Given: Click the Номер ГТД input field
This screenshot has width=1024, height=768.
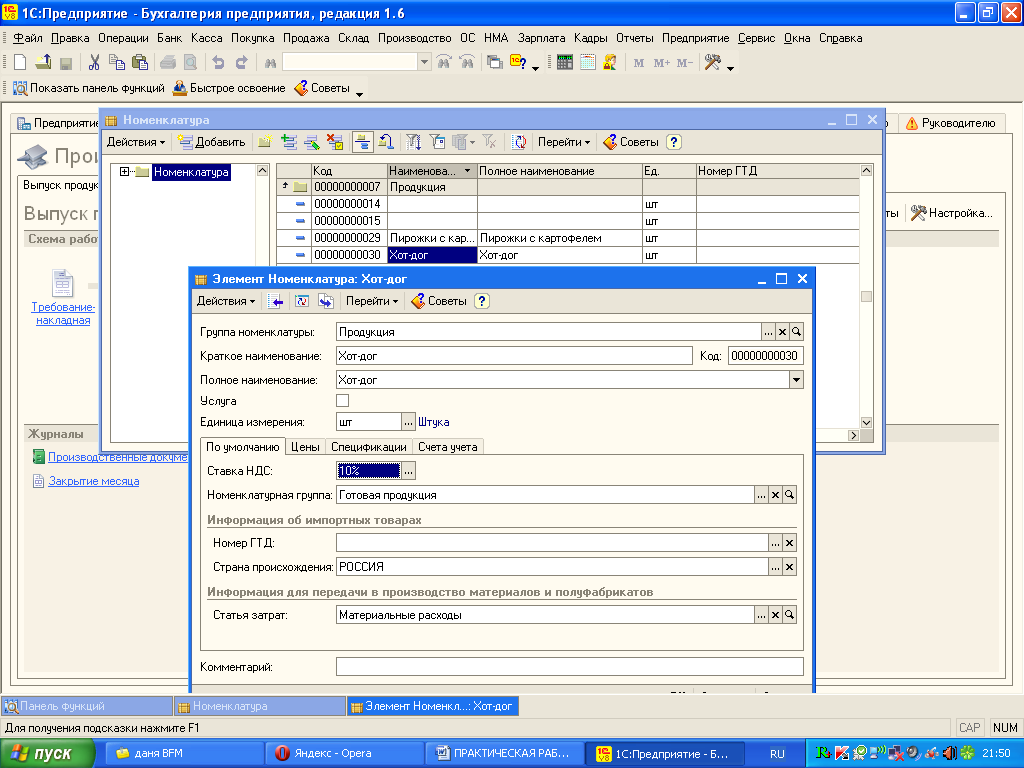Looking at the screenshot, I should [552, 543].
